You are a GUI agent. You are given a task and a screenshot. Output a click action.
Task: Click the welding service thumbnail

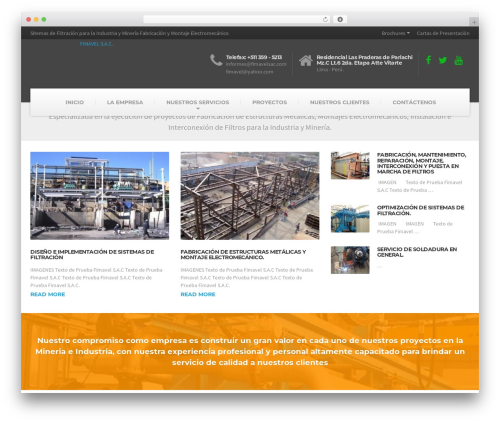[350, 260]
